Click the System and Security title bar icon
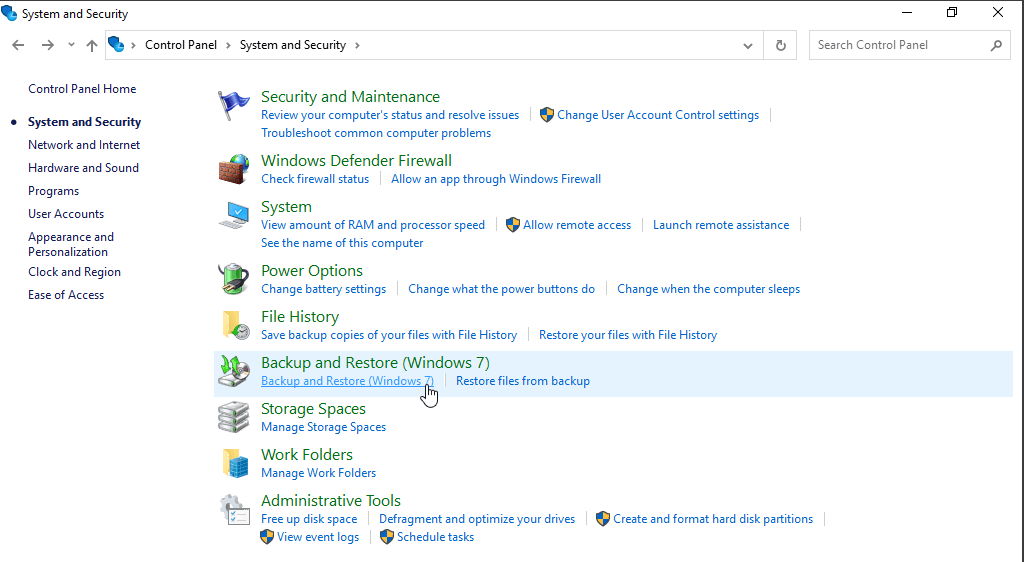 point(9,13)
